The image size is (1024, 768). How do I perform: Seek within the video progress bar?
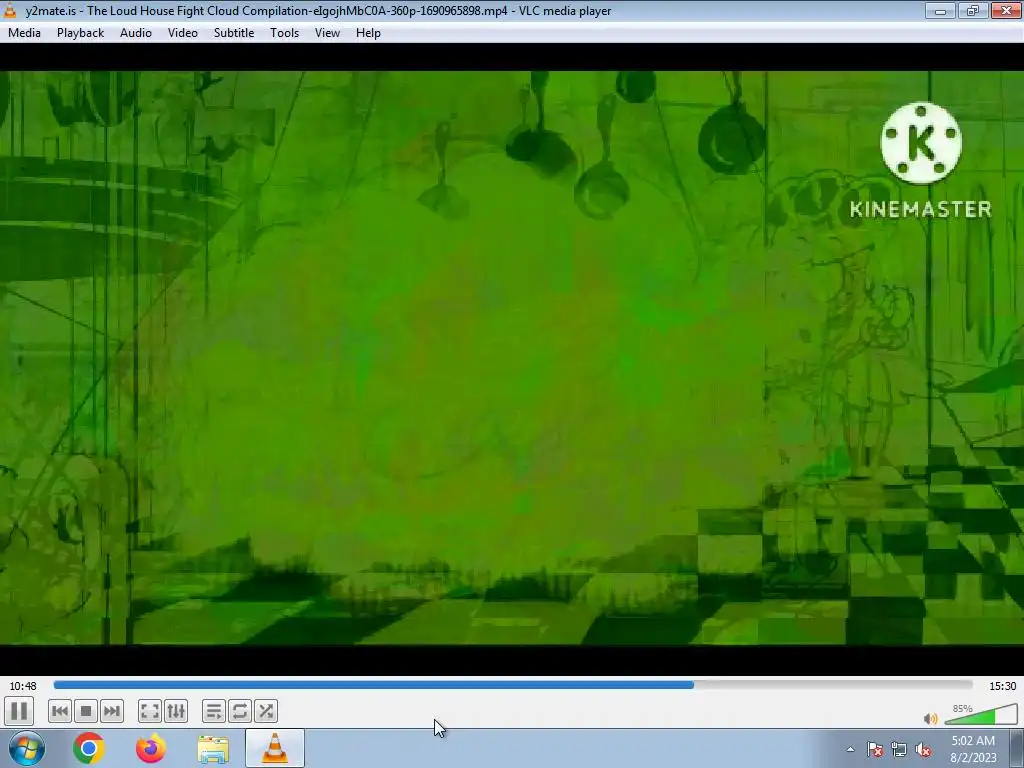pyautogui.click(x=513, y=685)
